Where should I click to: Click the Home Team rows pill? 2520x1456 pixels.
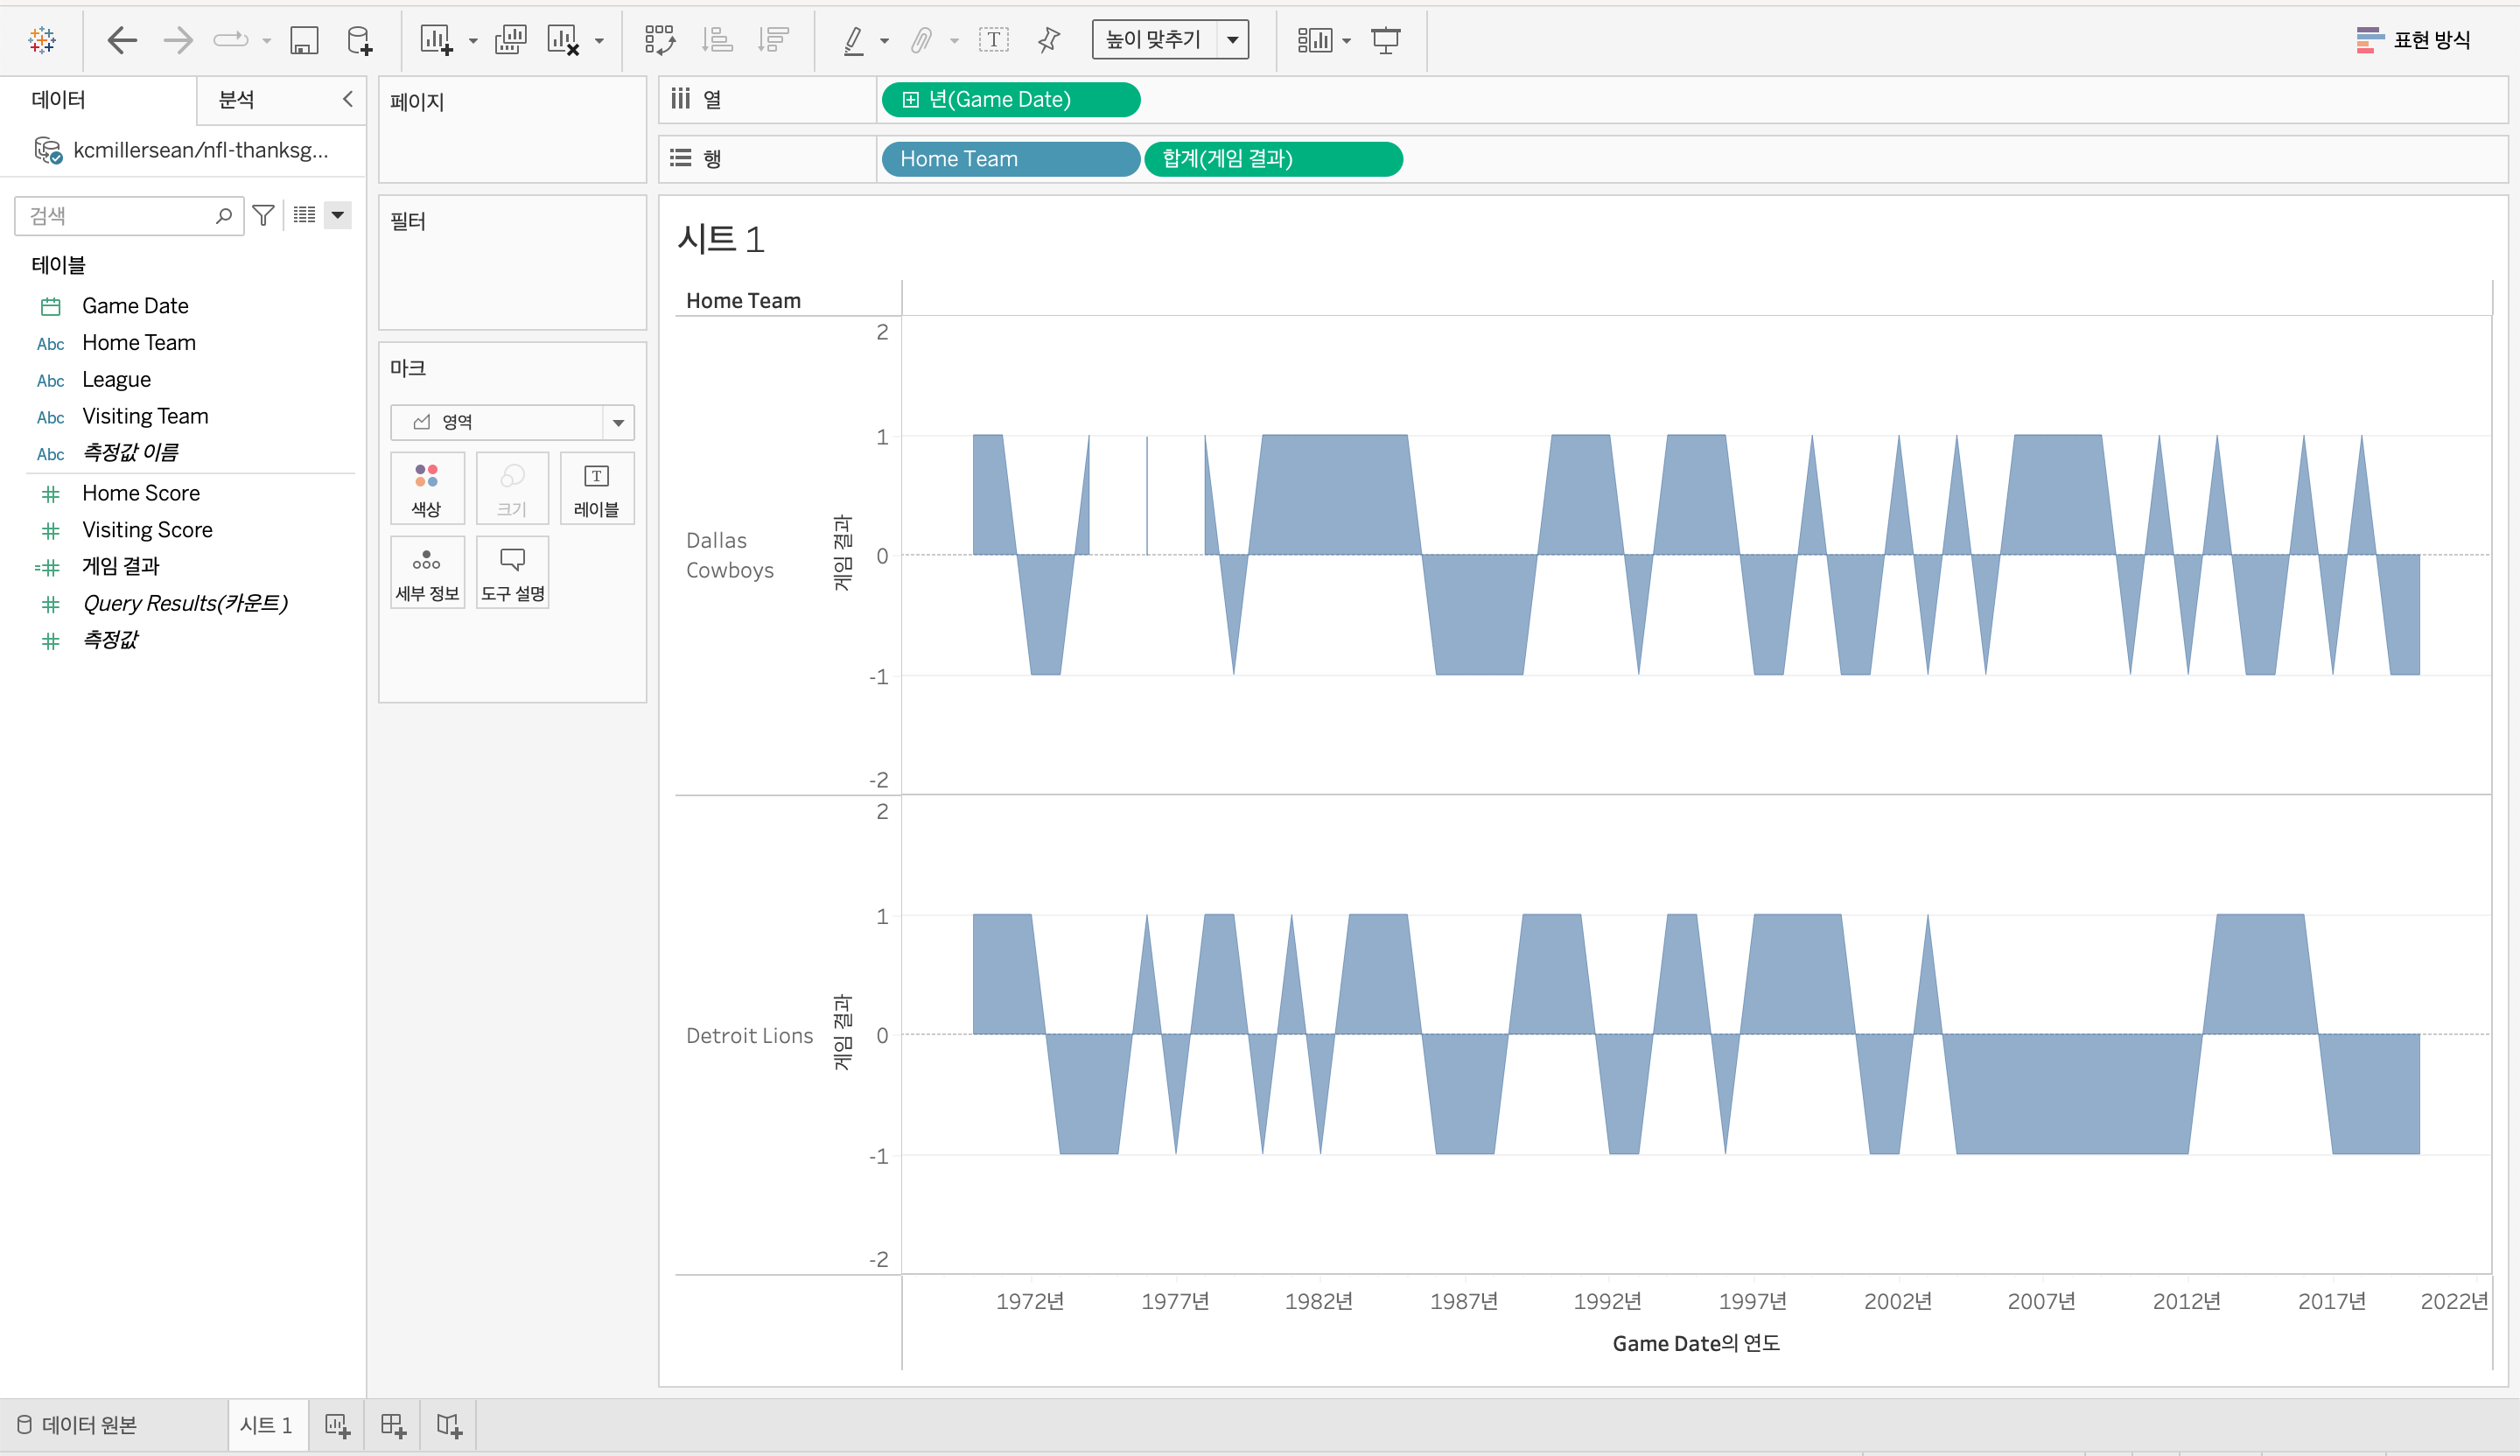pos(1010,159)
